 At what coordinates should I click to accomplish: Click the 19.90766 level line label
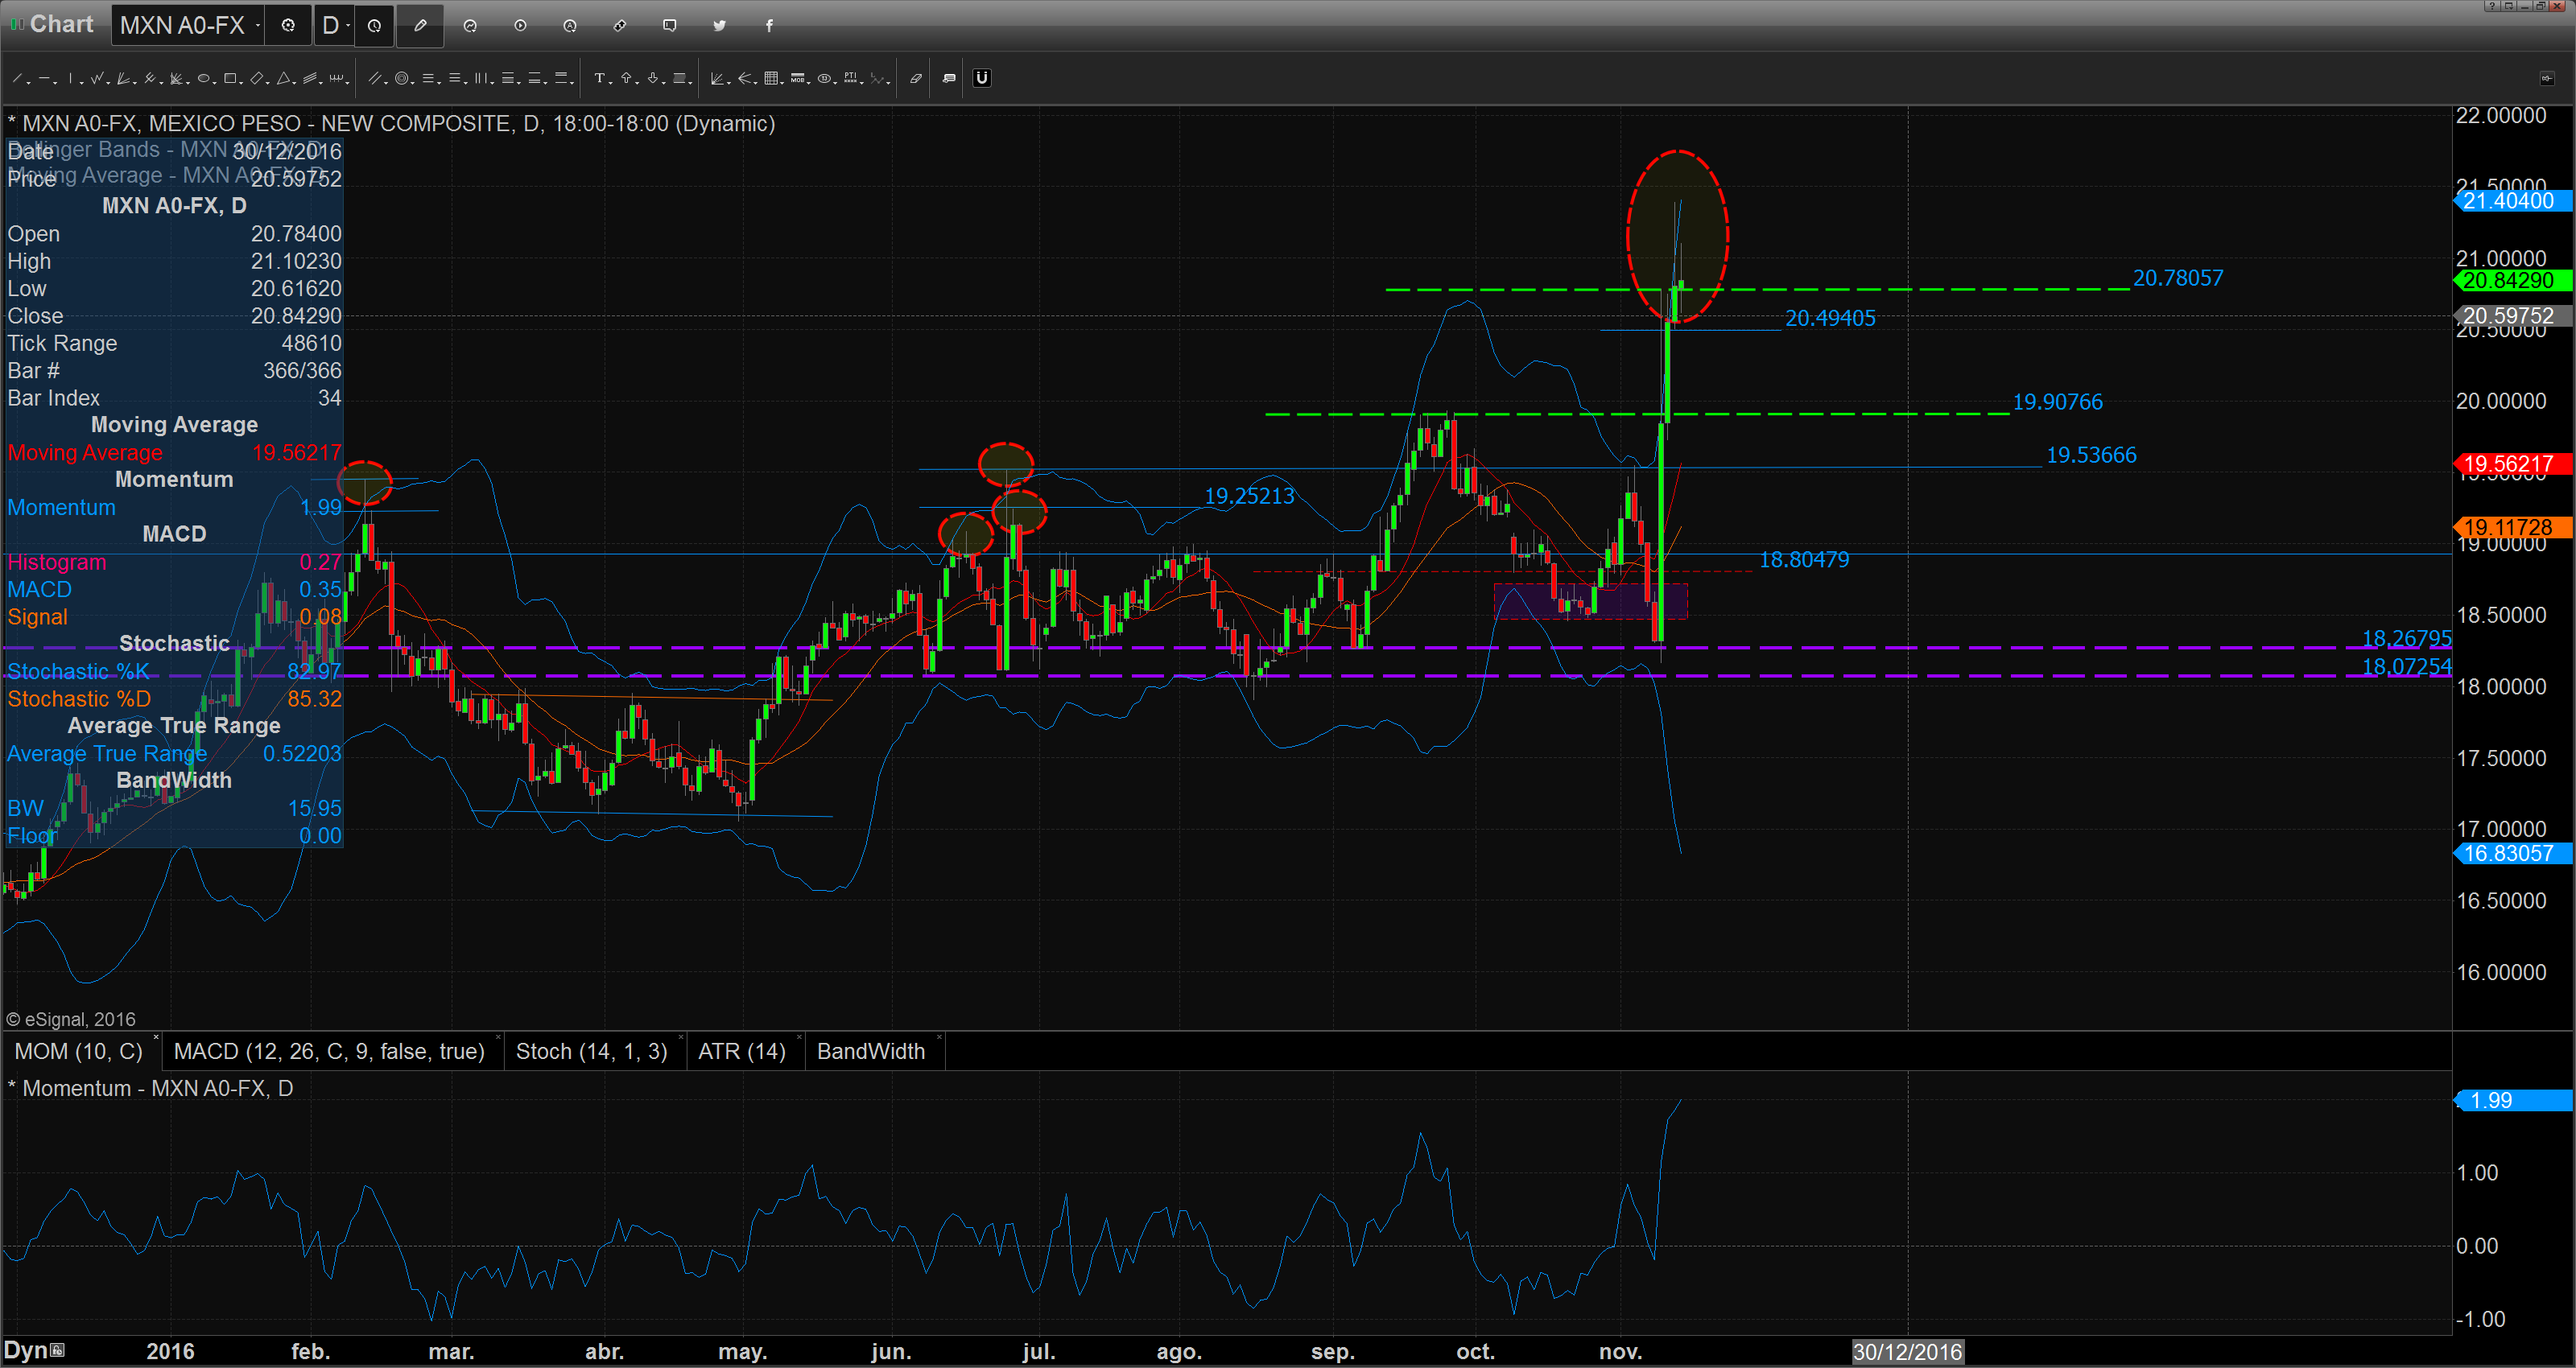(x=2057, y=402)
